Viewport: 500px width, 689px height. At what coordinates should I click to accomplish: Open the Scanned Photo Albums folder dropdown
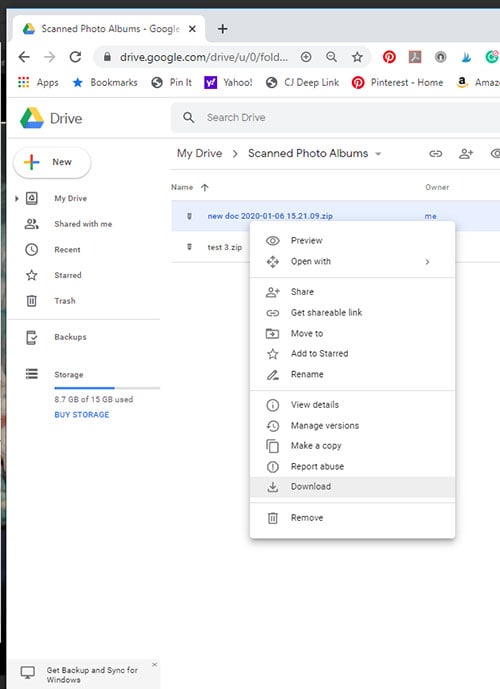click(x=378, y=154)
